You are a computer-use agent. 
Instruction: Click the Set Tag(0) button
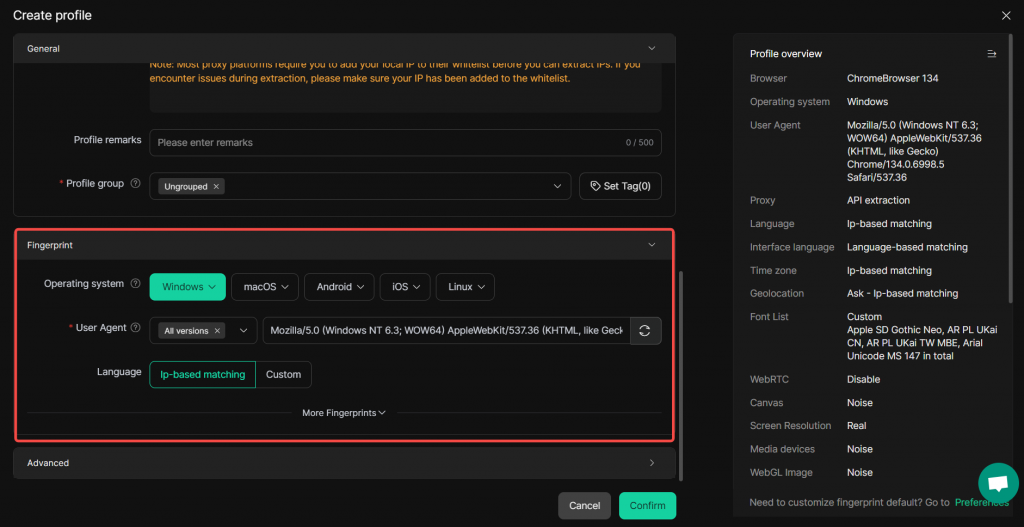coord(620,186)
